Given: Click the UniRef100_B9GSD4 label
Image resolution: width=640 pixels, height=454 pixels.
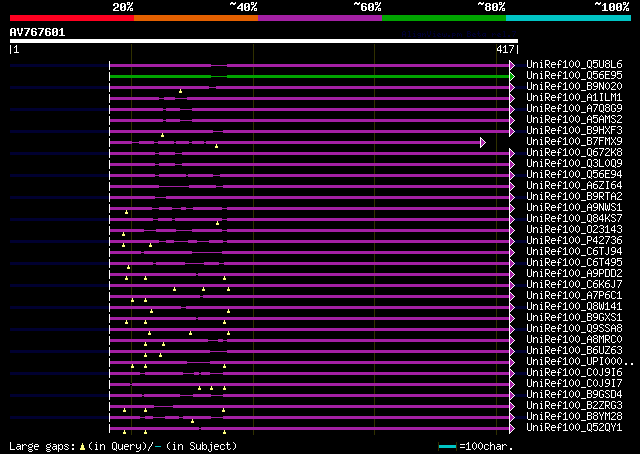Looking at the screenshot, I should pyautogui.click(x=574, y=395).
